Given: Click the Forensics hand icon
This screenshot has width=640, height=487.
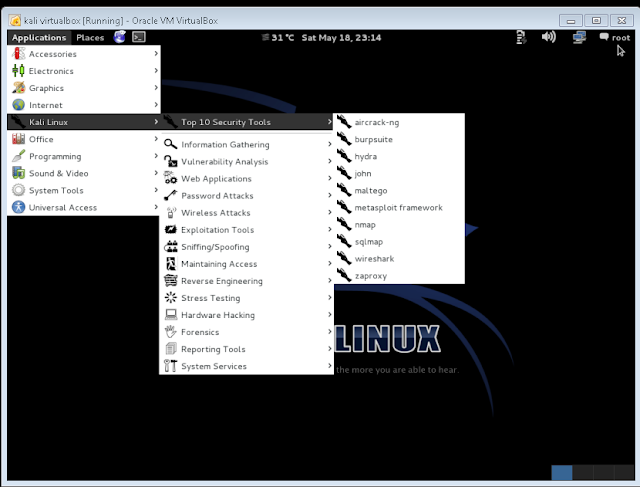Looking at the screenshot, I should [171, 332].
